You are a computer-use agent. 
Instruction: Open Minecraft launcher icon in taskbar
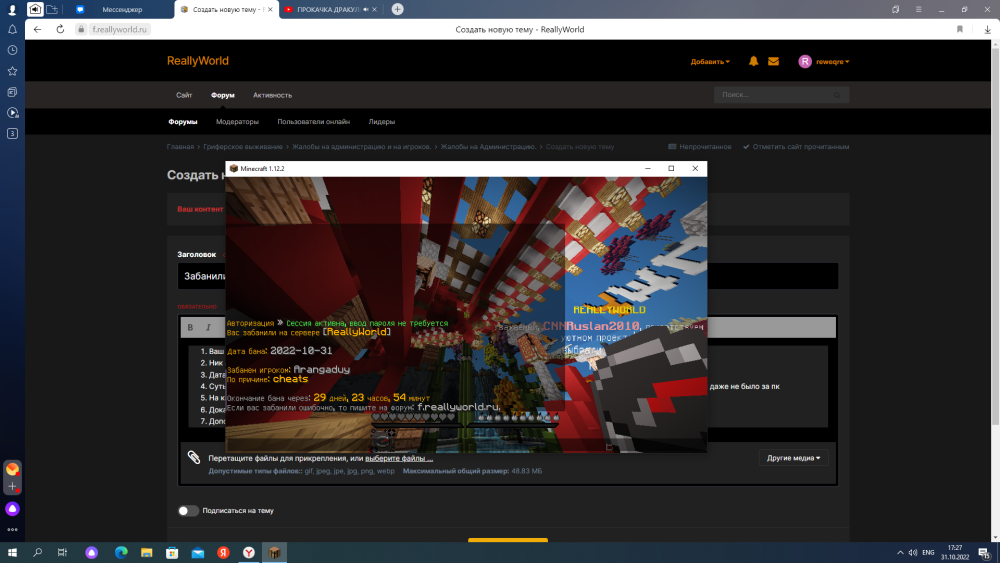[x=274, y=552]
